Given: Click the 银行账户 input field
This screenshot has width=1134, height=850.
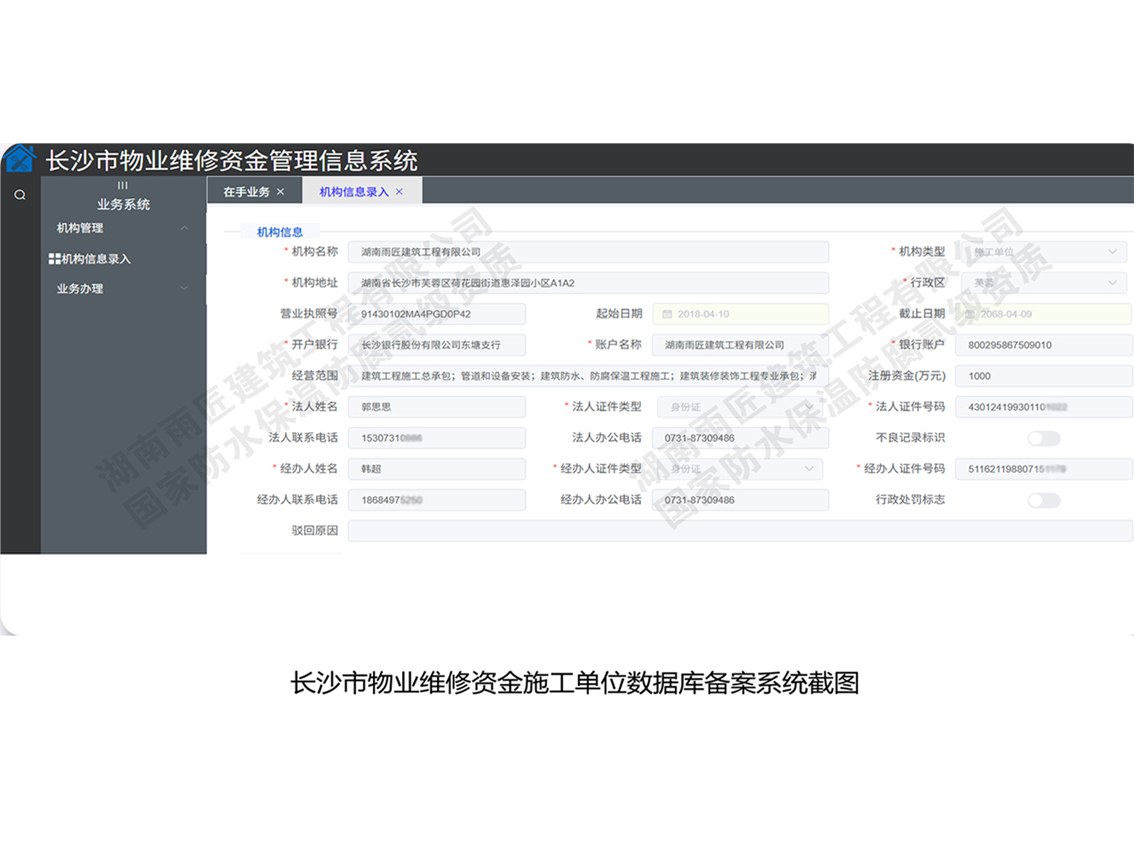Looking at the screenshot, I should click(x=1044, y=345).
